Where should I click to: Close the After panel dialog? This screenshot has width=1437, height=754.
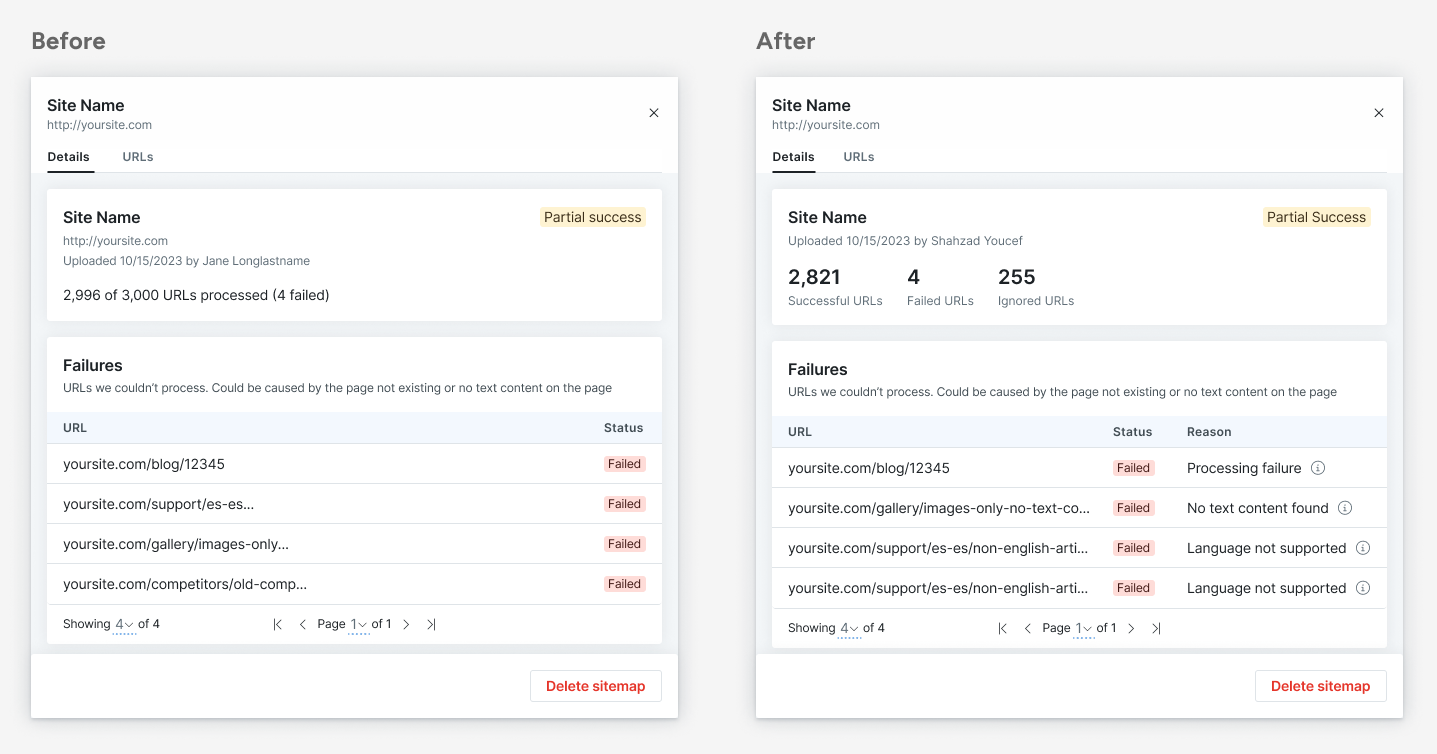[1379, 113]
